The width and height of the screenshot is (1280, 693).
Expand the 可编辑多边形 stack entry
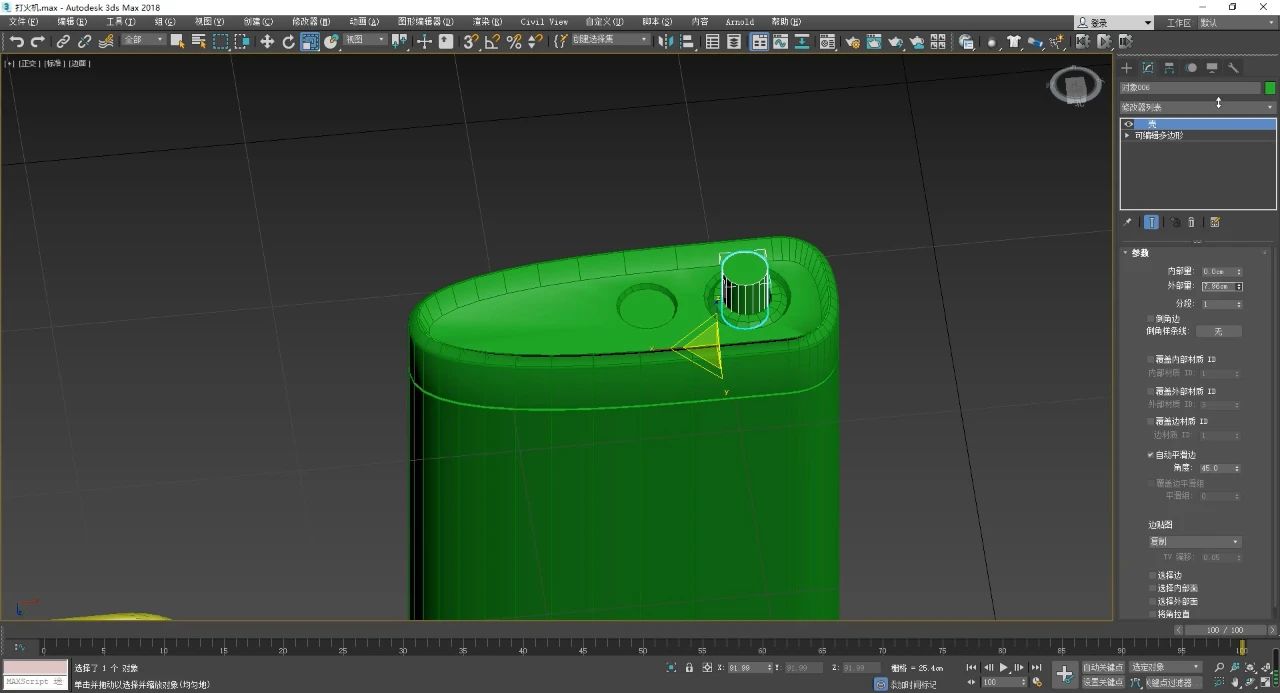[x=1128, y=135]
